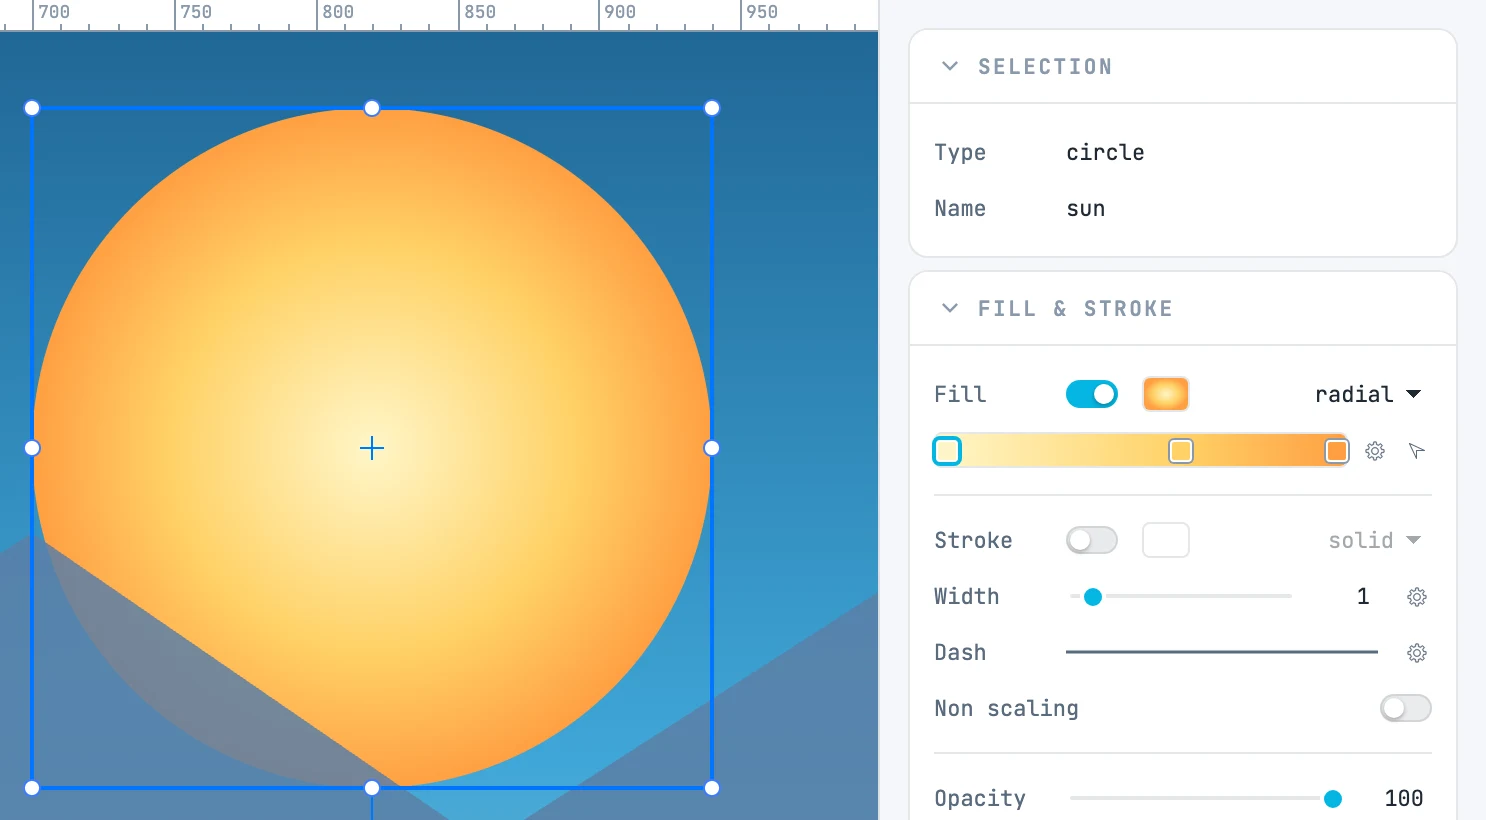The image size is (1486, 820).
Task: Collapse the Fill & Stroke panel chevron
Action: [x=950, y=308]
